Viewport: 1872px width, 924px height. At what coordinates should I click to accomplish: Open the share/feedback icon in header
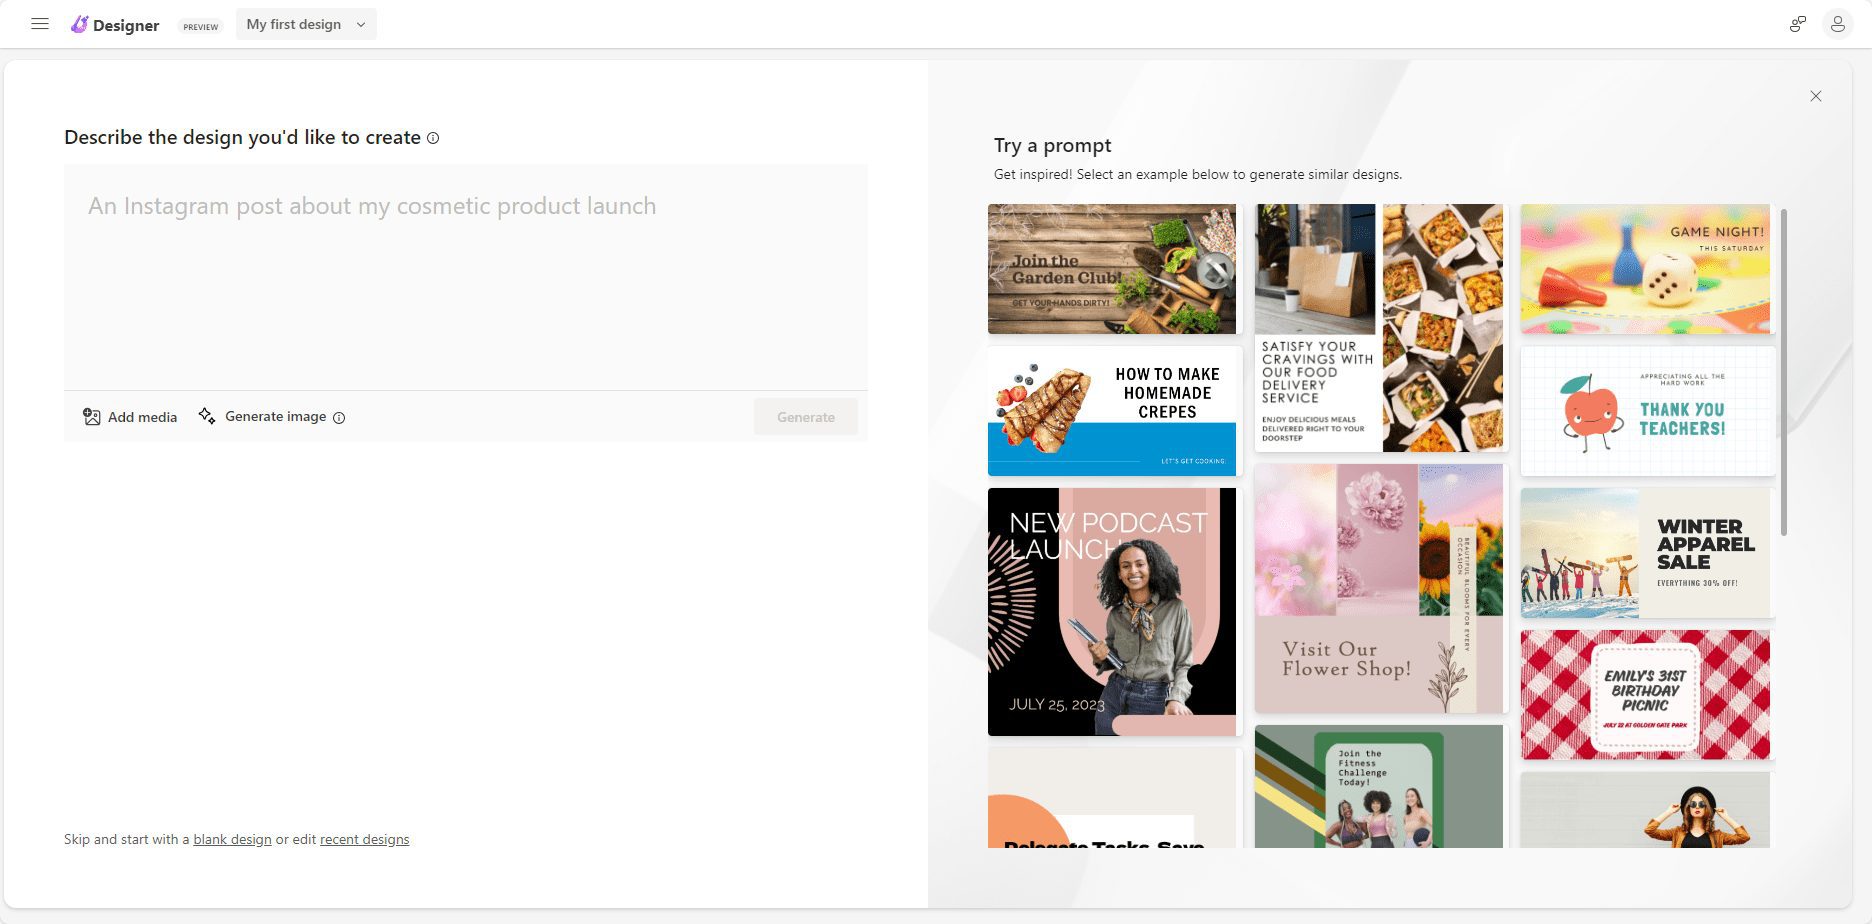[x=1797, y=24]
